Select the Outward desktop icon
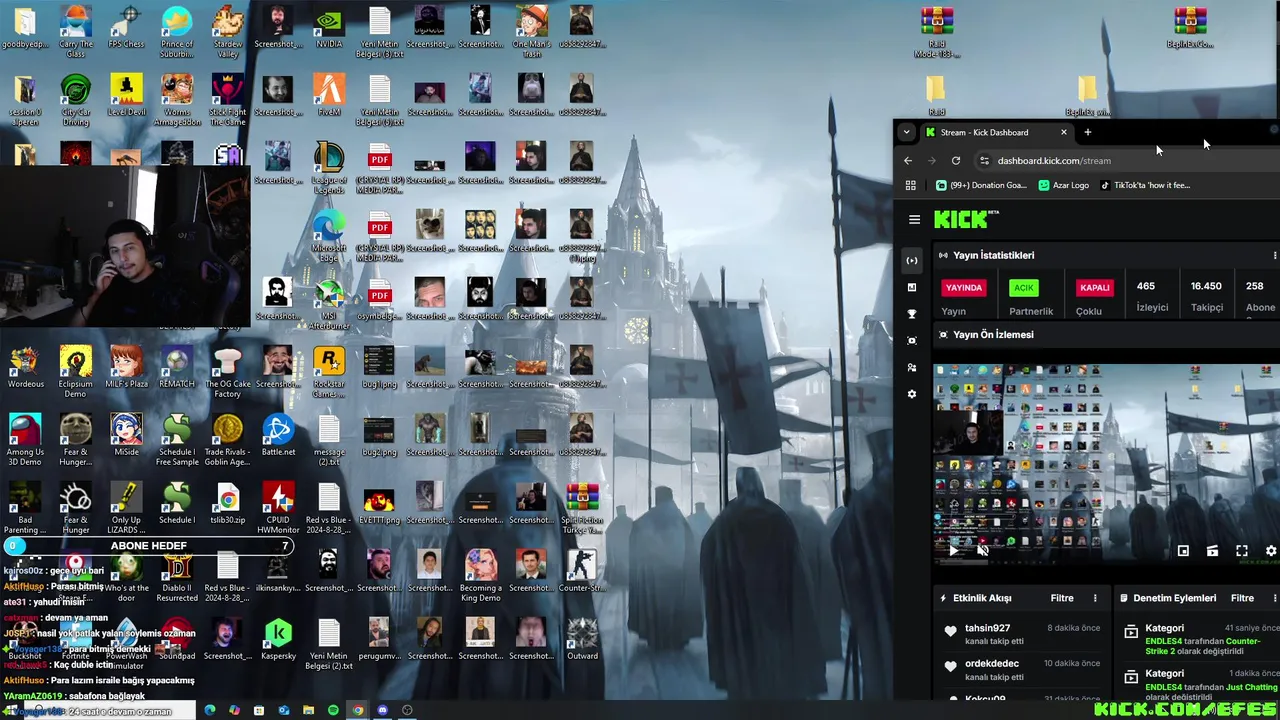The image size is (1280, 720). [x=582, y=638]
